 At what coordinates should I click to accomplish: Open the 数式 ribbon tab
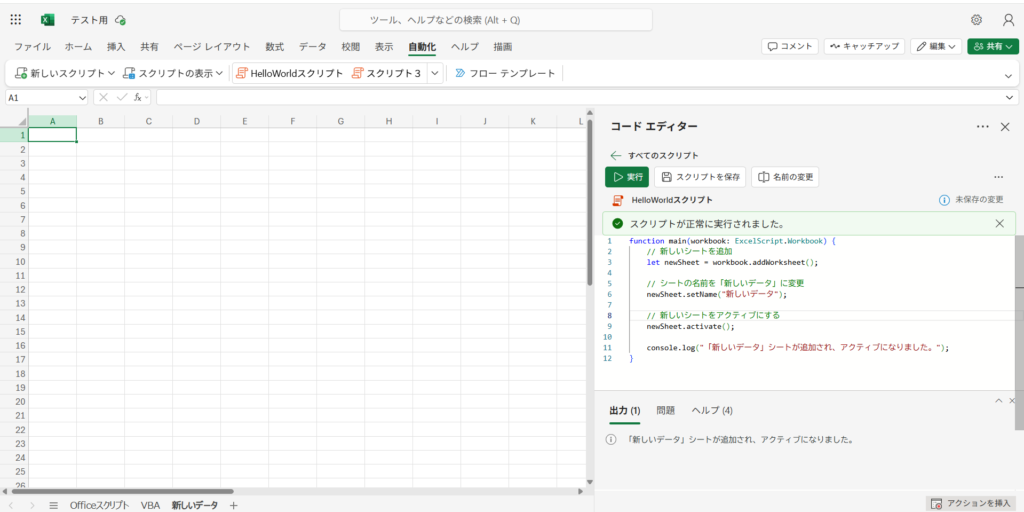(x=274, y=46)
